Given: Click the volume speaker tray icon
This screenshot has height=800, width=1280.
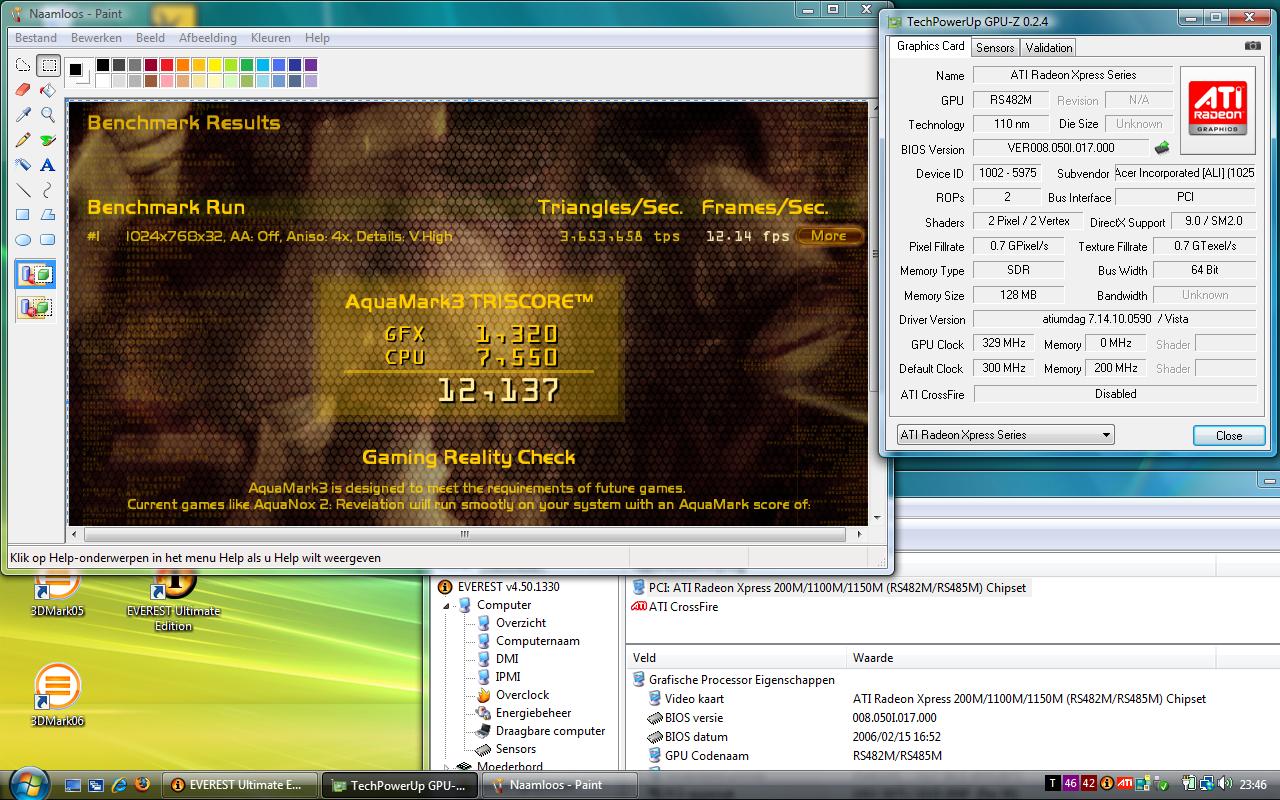Looking at the screenshot, I should [1227, 784].
